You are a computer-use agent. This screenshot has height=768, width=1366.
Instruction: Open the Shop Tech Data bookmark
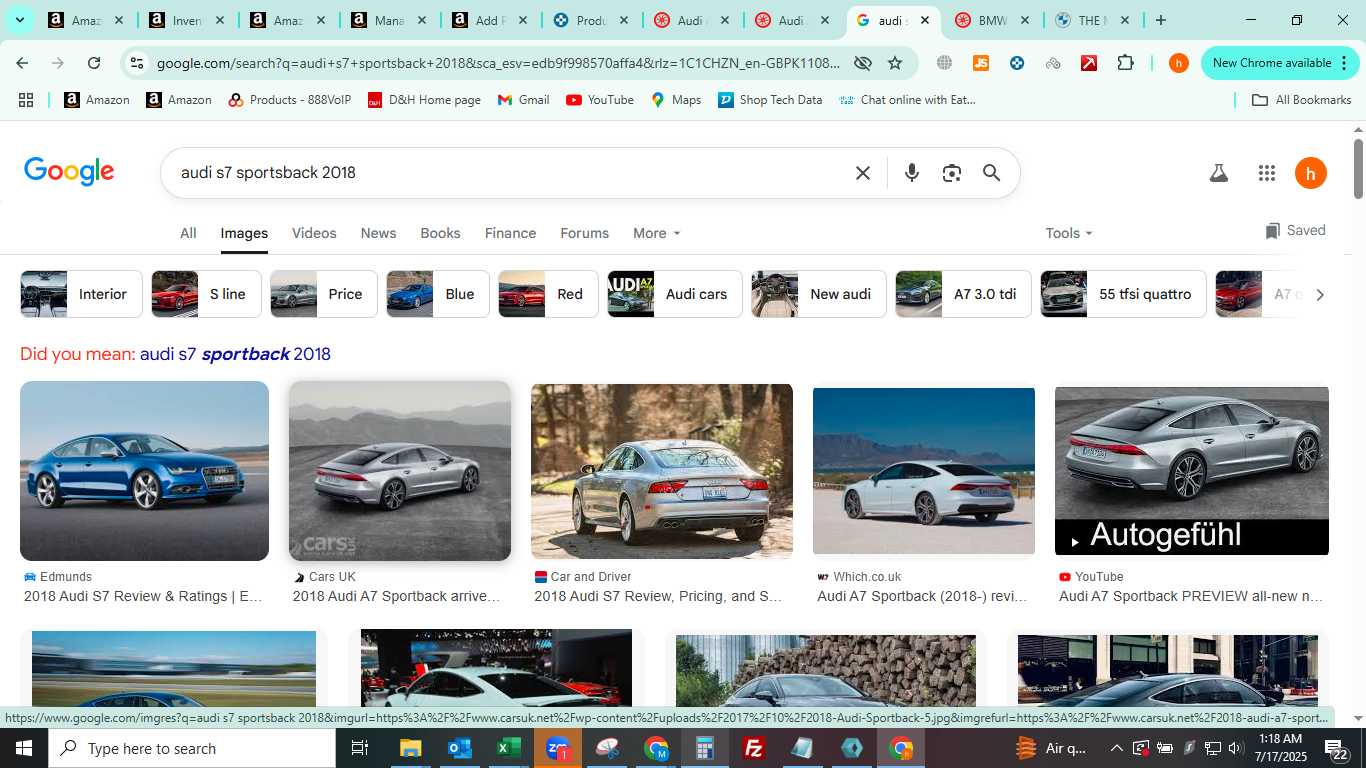770,100
